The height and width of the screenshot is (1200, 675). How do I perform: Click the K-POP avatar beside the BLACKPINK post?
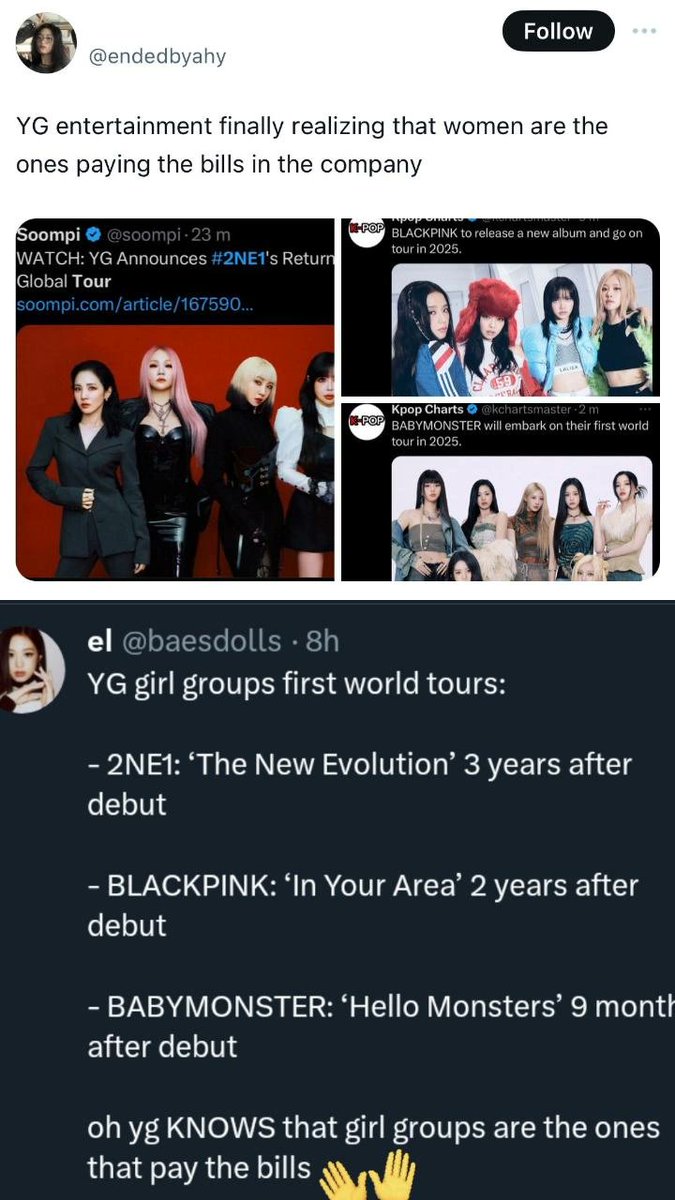[x=364, y=231]
